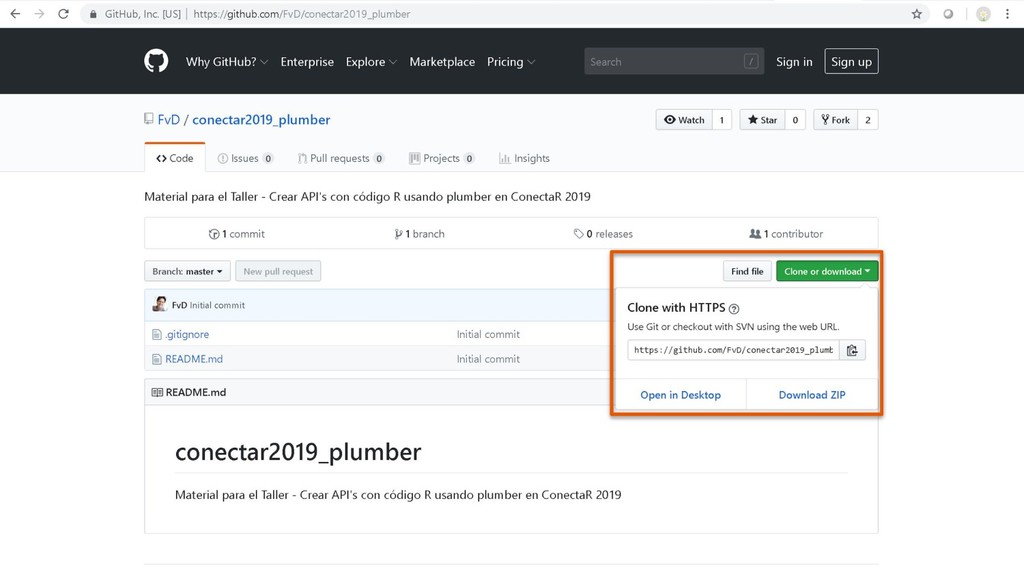The width and height of the screenshot is (1024, 576).
Task: Click the watchers count 1
Action: point(722,120)
